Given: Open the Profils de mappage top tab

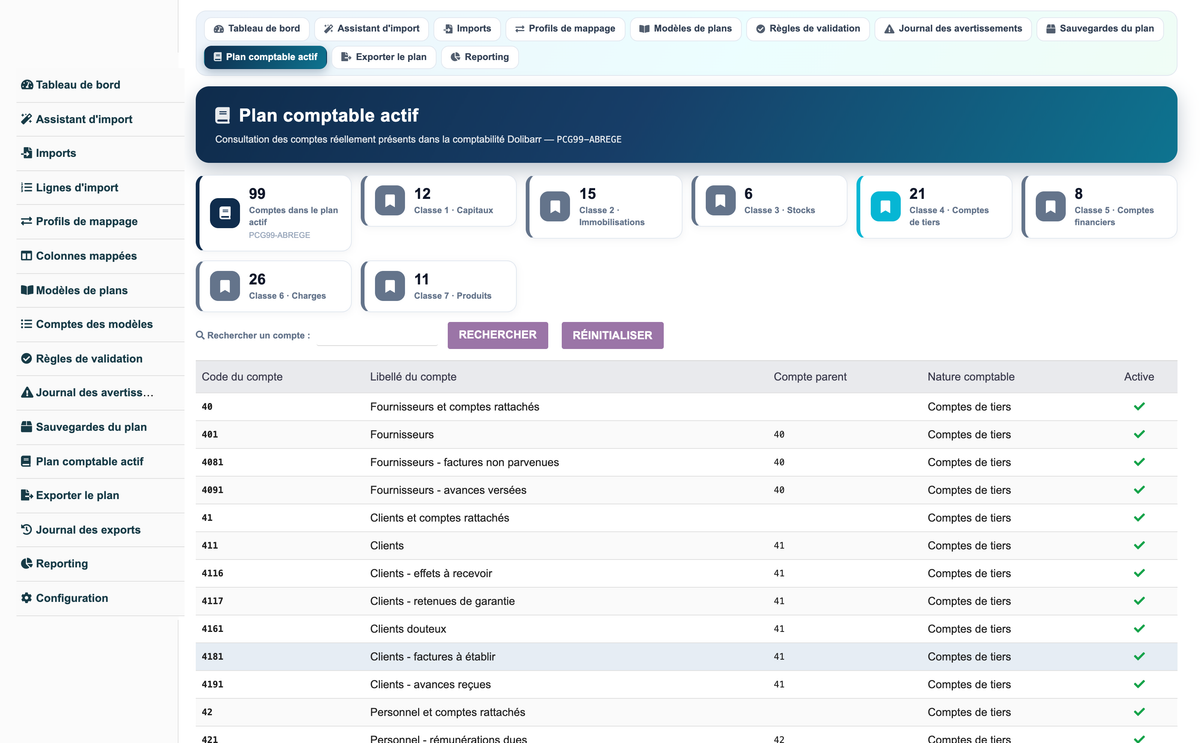Looking at the screenshot, I should [565, 29].
